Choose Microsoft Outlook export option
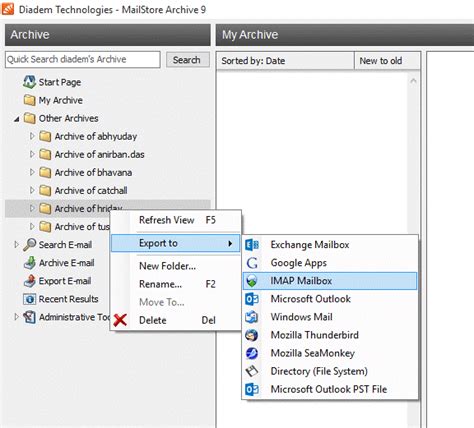The image size is (474, 428). [330, 299]
